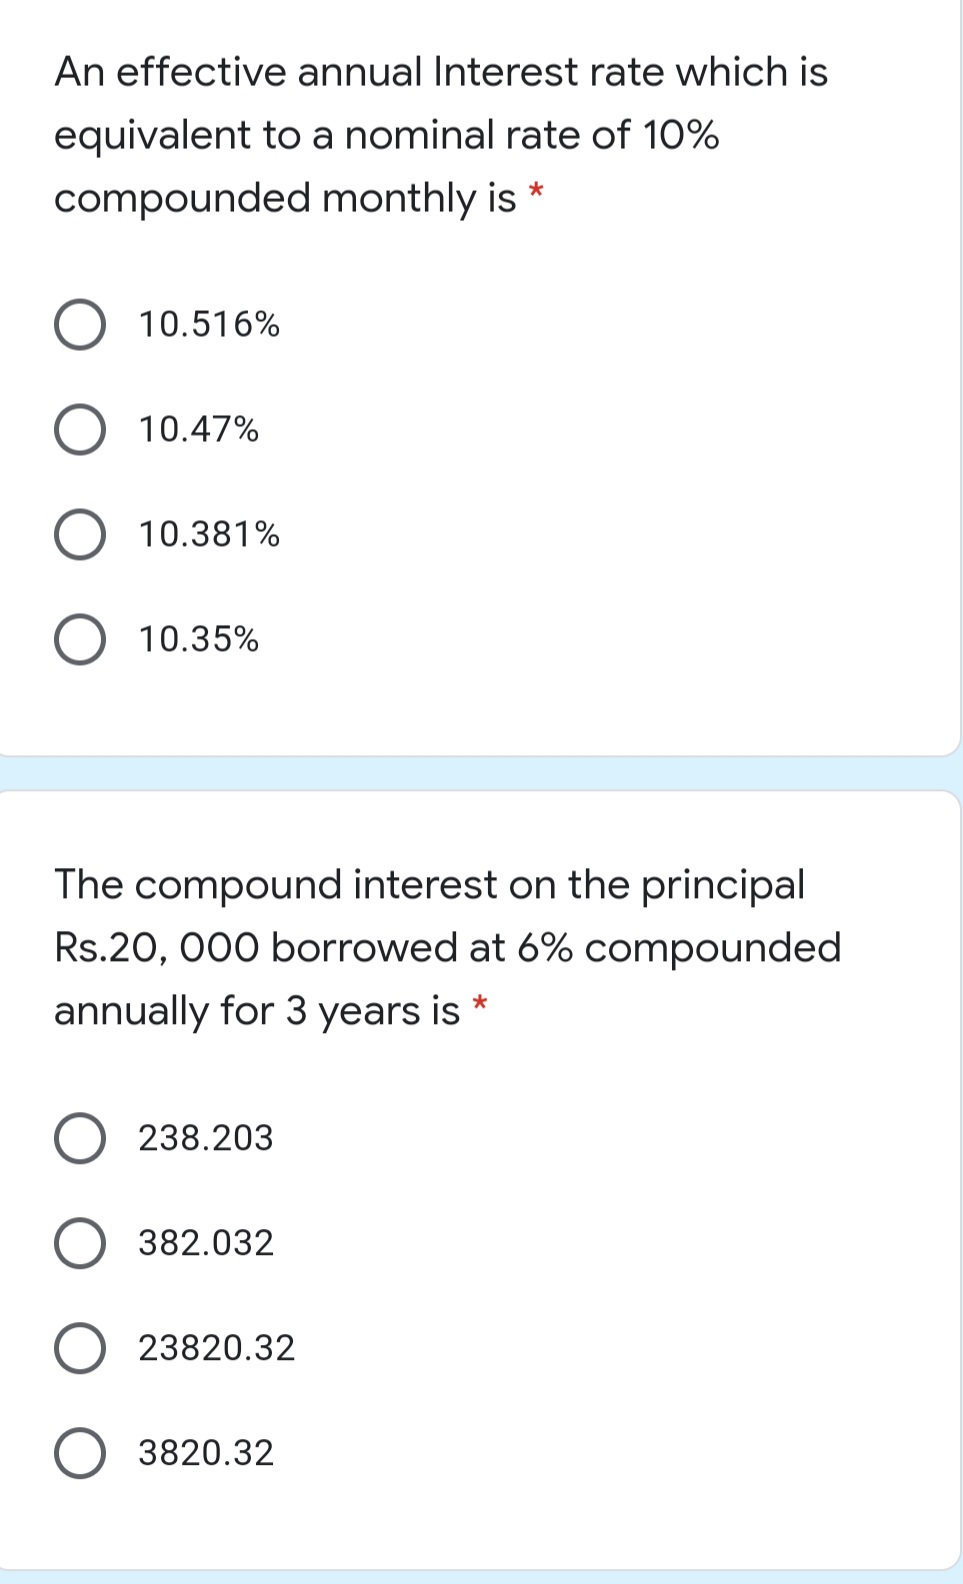Select the 10.516% answer option
This screenshot has height=1584, width=963.
pyautogui.click(x=82, y=323)
